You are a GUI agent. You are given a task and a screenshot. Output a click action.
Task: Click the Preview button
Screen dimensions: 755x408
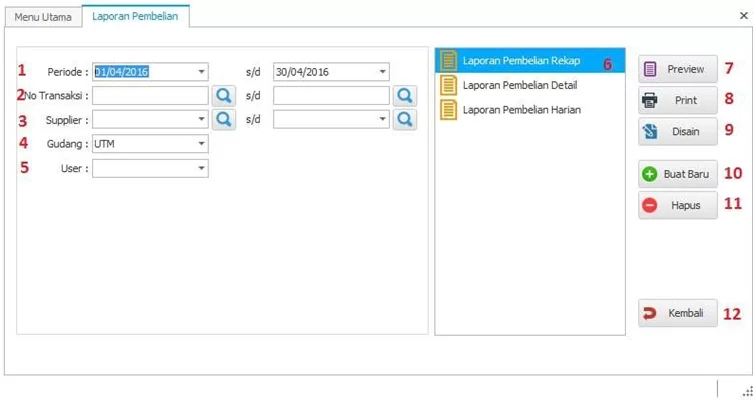click(678, 69)
